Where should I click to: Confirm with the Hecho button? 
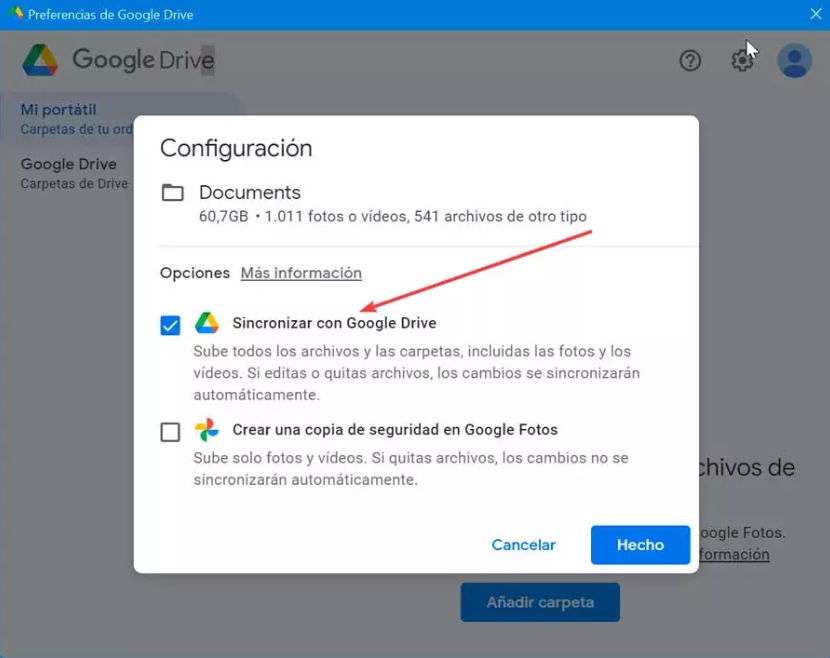point(640,545)
